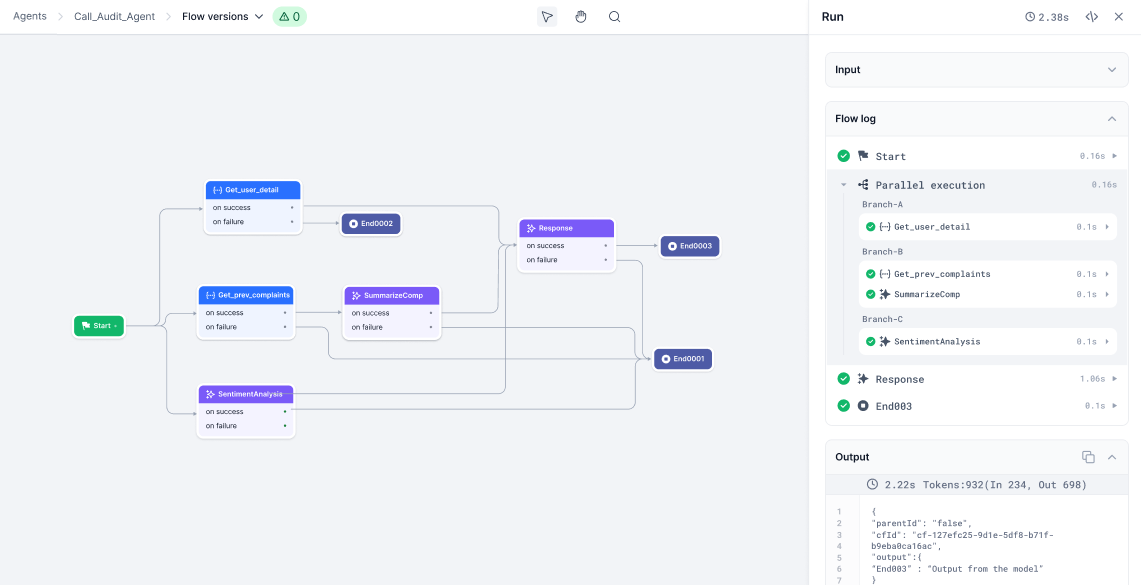This screenshot has width=1141, height=585.
Task: Select the SentimentAnalysis node on canvas
Action: pos(246,394)
